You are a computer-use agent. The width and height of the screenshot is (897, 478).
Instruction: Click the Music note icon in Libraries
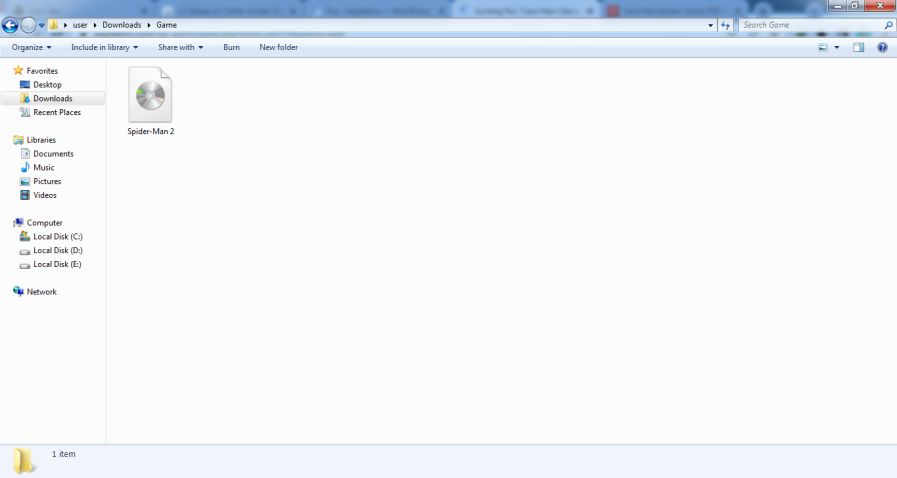click(25, 167)
